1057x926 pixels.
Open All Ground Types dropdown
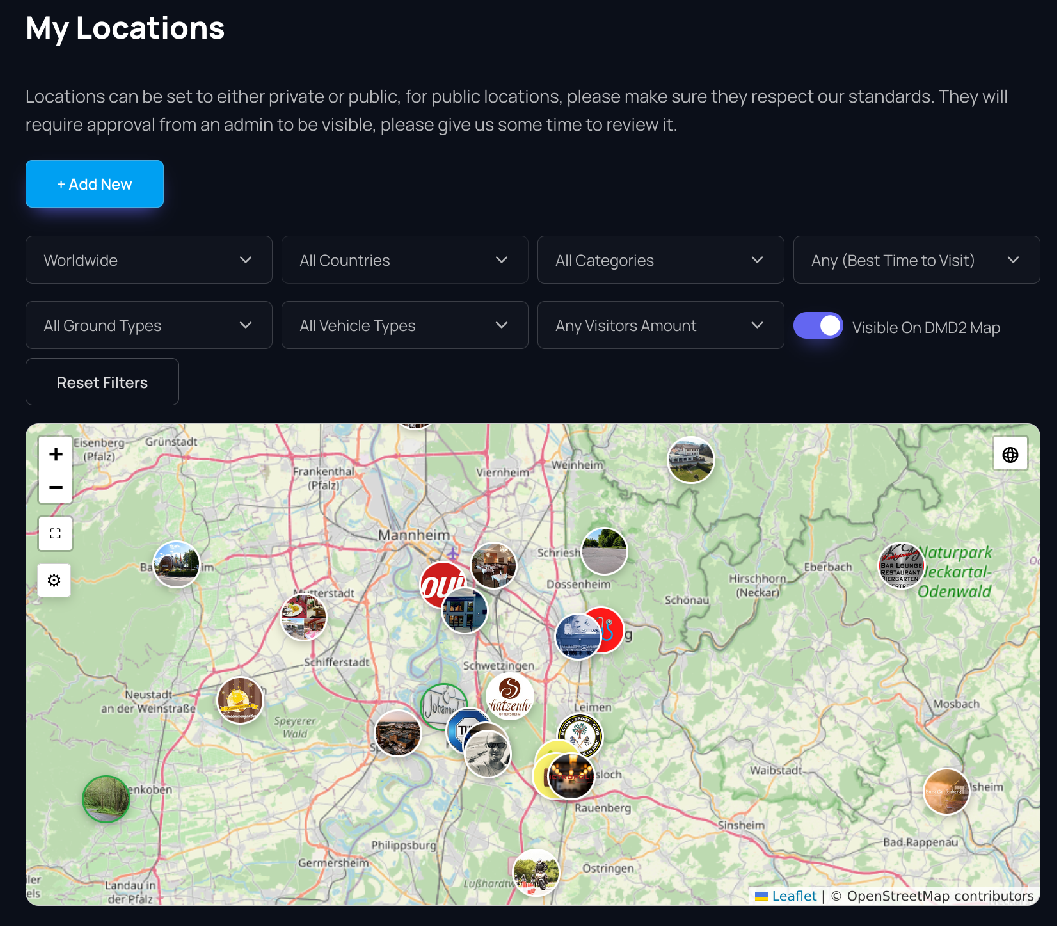tap(148, 326)
